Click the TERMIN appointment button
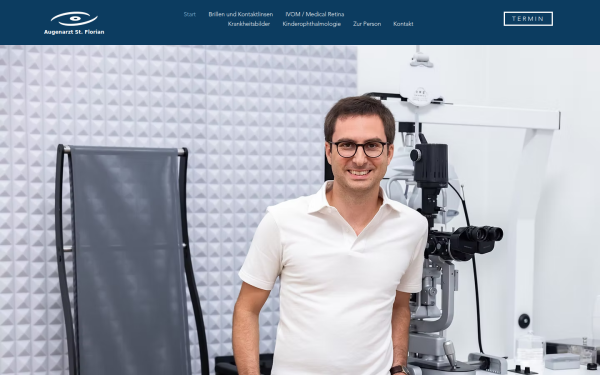600x375 pixels. point(528,19)
